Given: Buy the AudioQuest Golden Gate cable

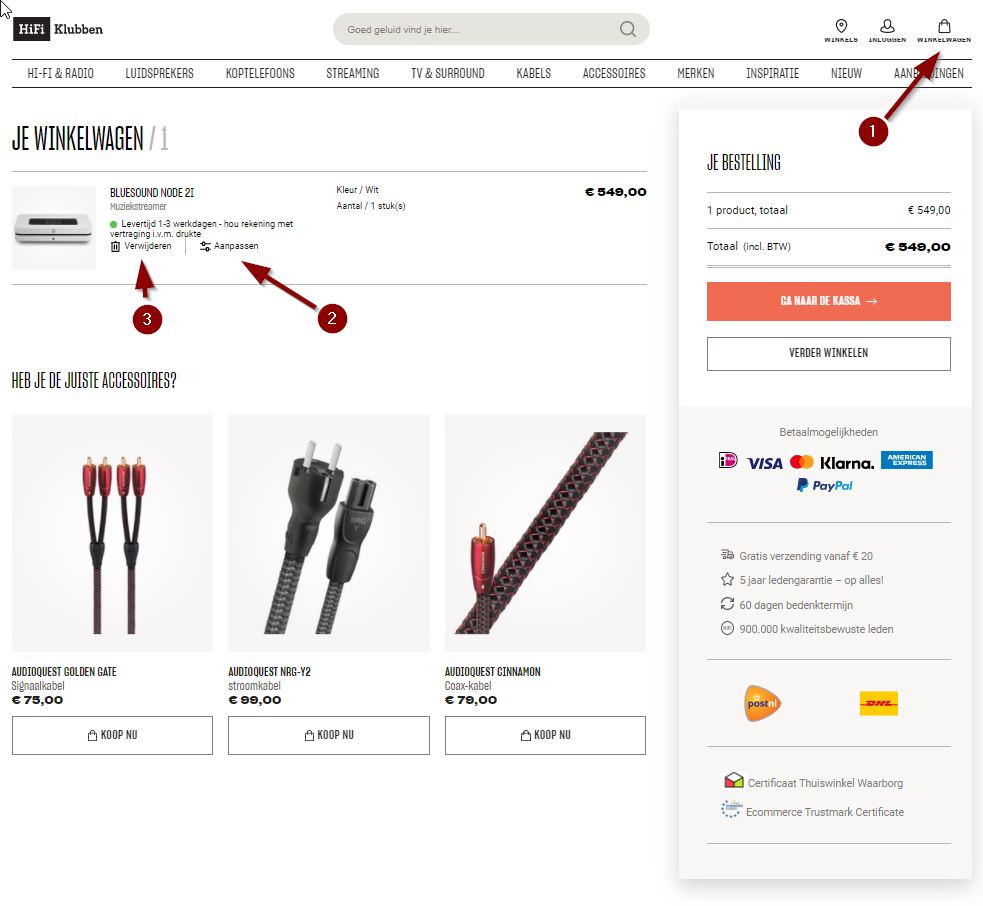Looking at the screenshot, I should point(112,735).
